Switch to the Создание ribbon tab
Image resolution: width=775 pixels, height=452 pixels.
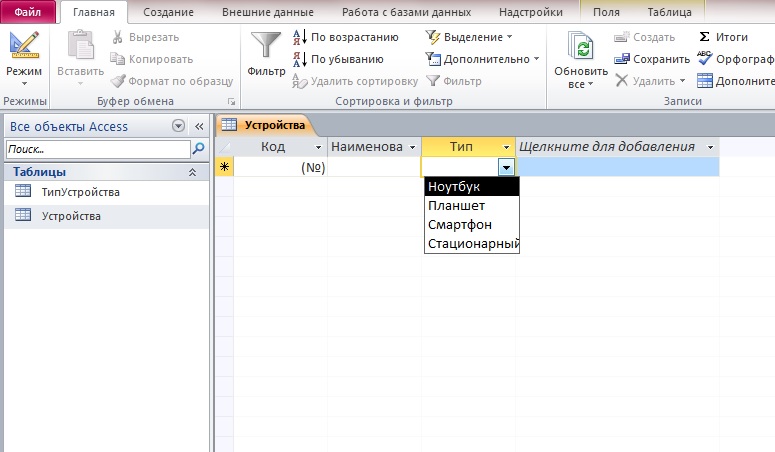168,12
